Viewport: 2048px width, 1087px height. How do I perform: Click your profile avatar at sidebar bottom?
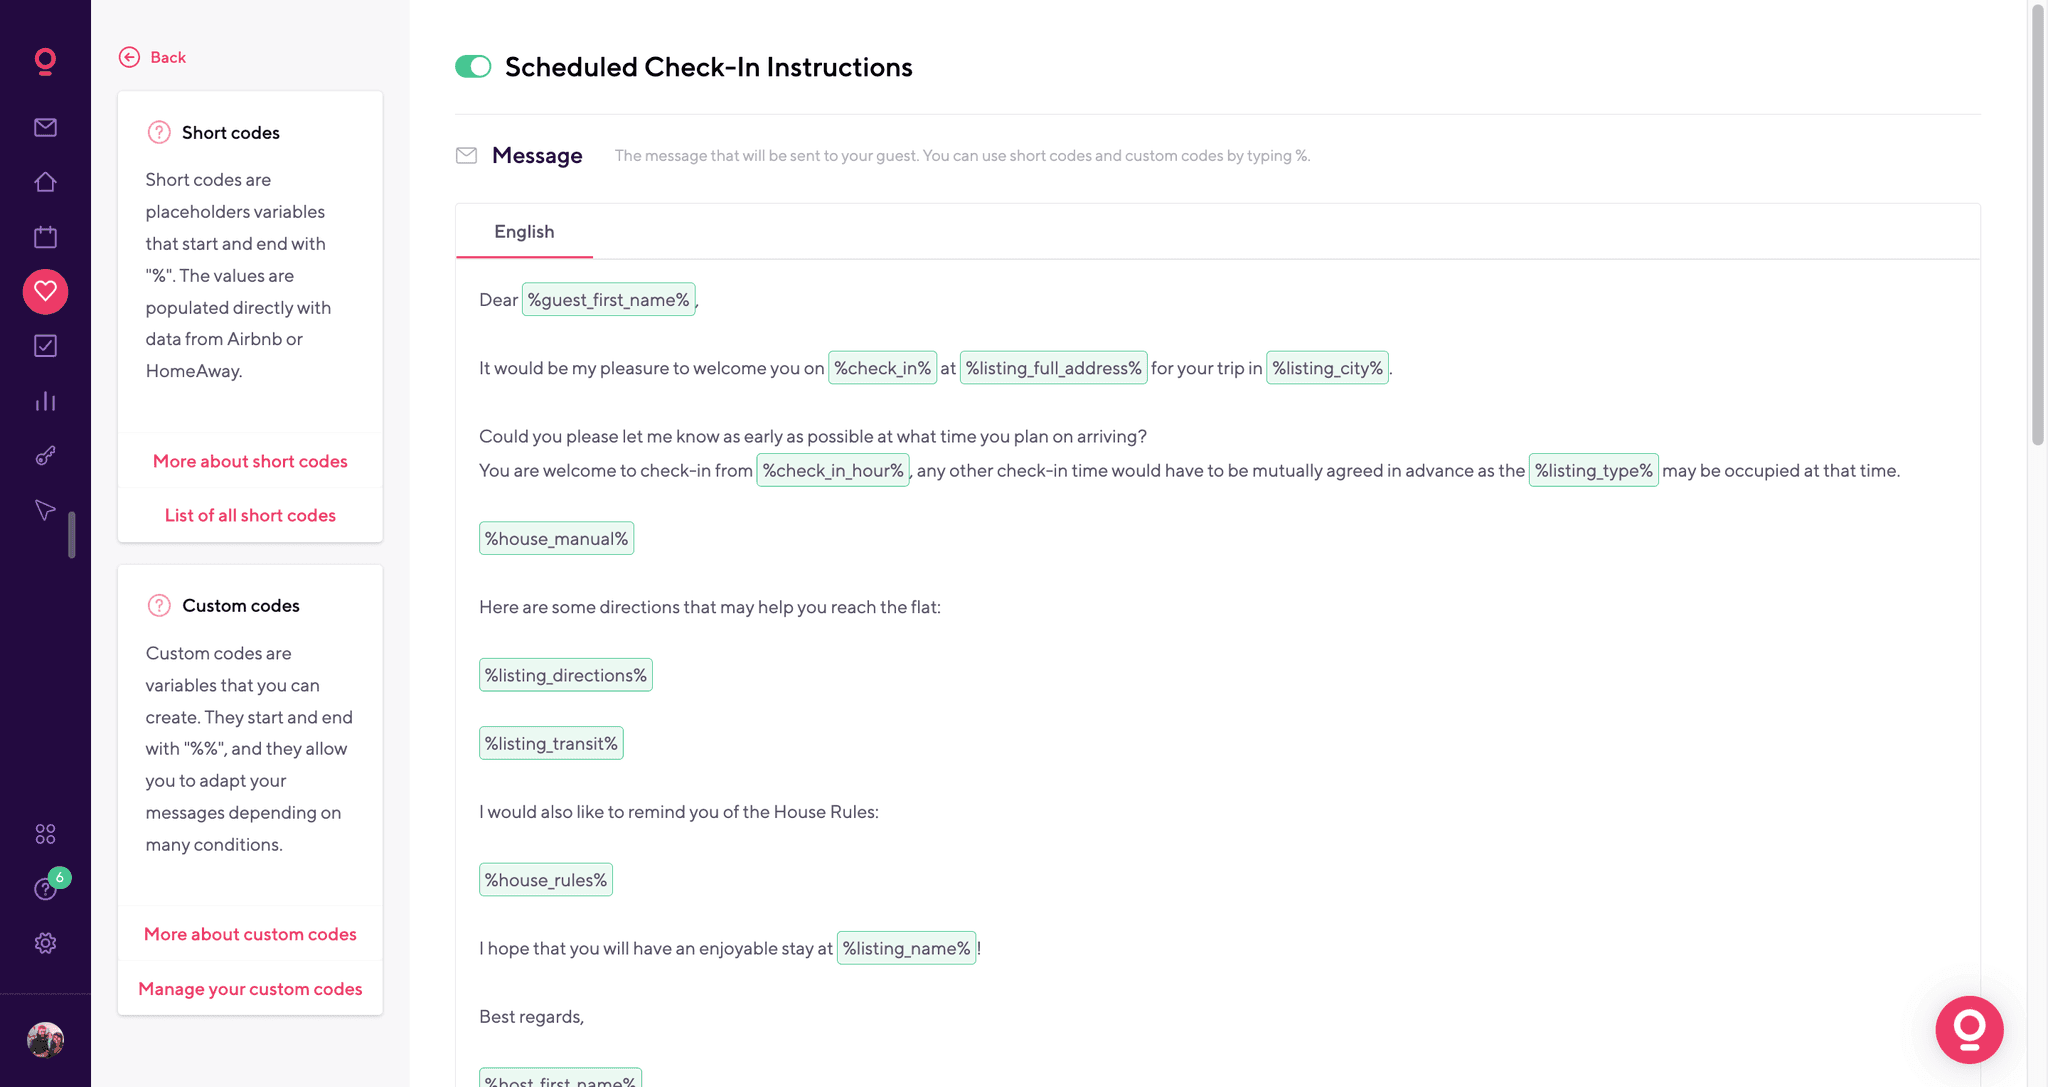(x=45, y=1040)
